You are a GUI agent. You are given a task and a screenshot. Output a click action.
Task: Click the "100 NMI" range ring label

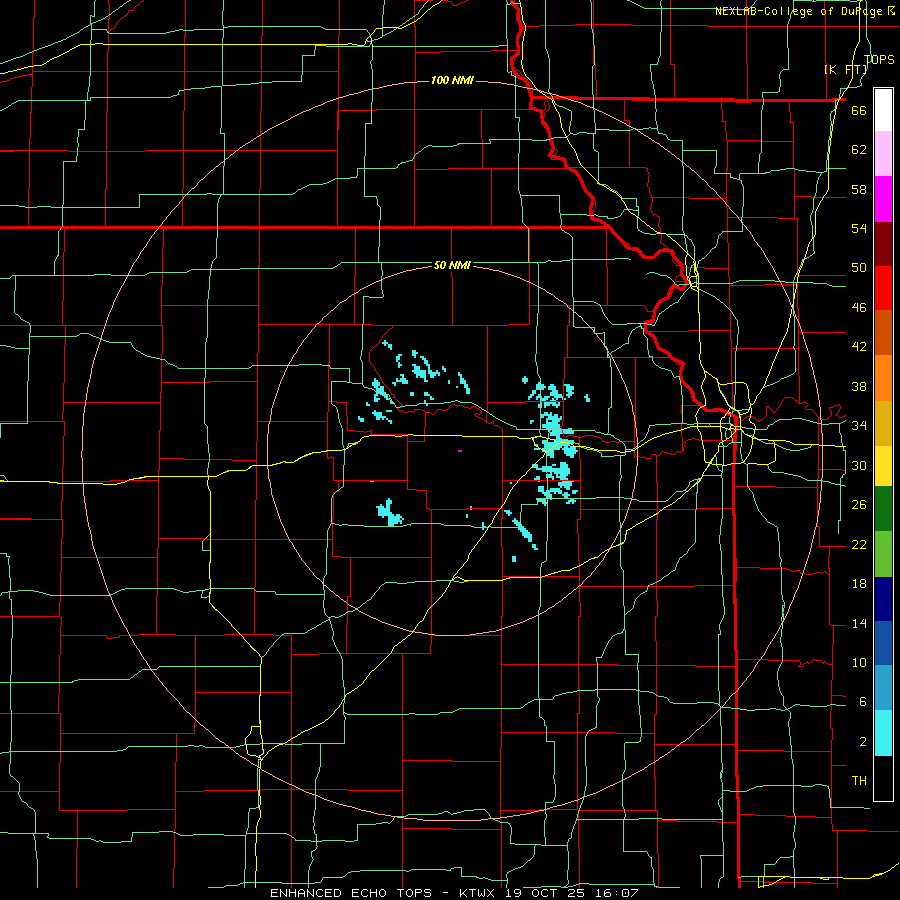tap(452, 80)
